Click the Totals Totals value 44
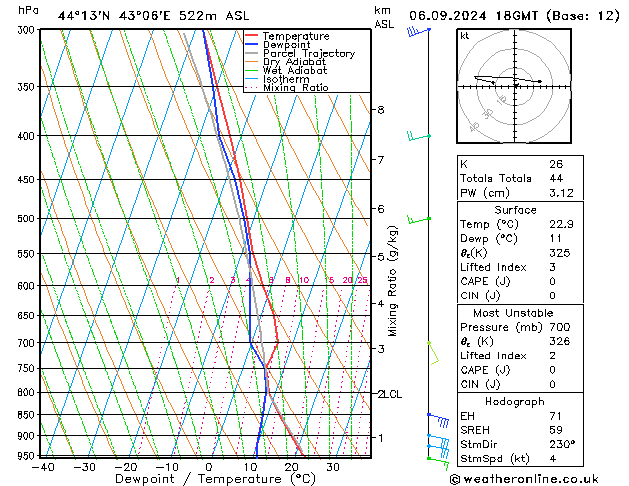629x486 pixels. (556, 178)
